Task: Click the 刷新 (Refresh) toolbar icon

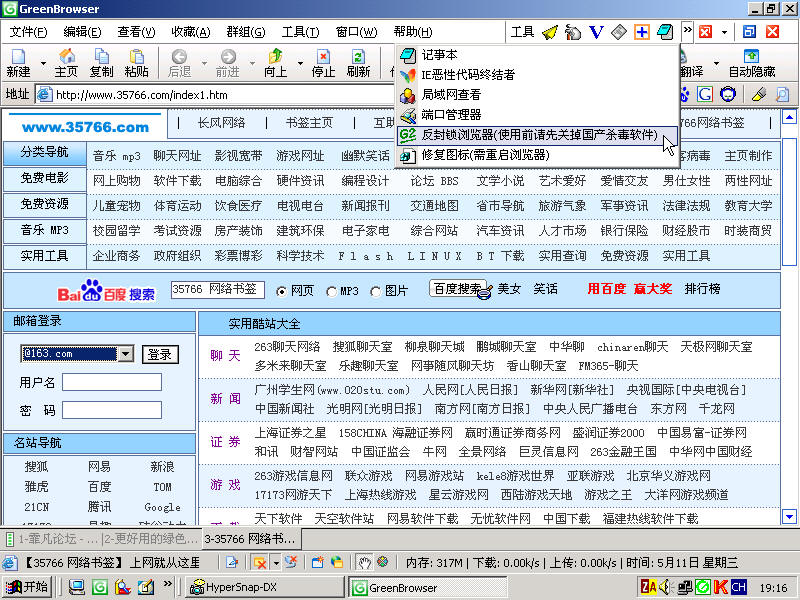Action: tap(358, 63)
